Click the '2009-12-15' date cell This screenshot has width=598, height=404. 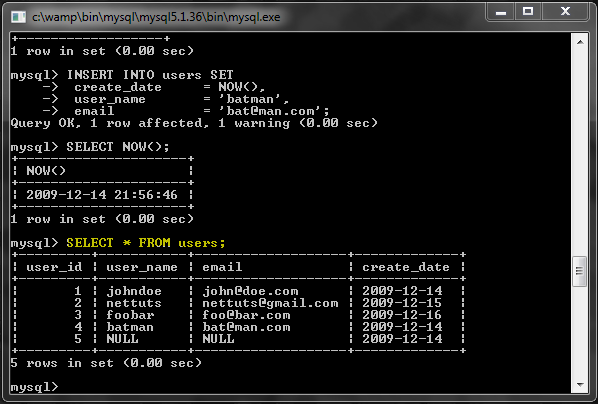coord(402,303)
